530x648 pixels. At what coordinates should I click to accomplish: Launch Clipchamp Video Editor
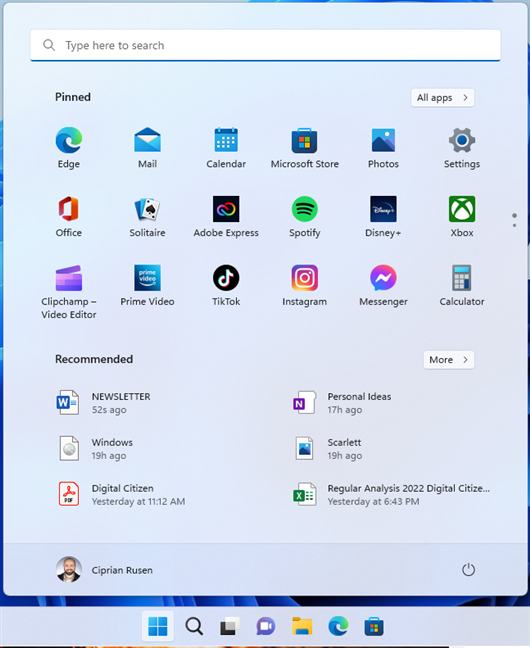coord(69,292)
